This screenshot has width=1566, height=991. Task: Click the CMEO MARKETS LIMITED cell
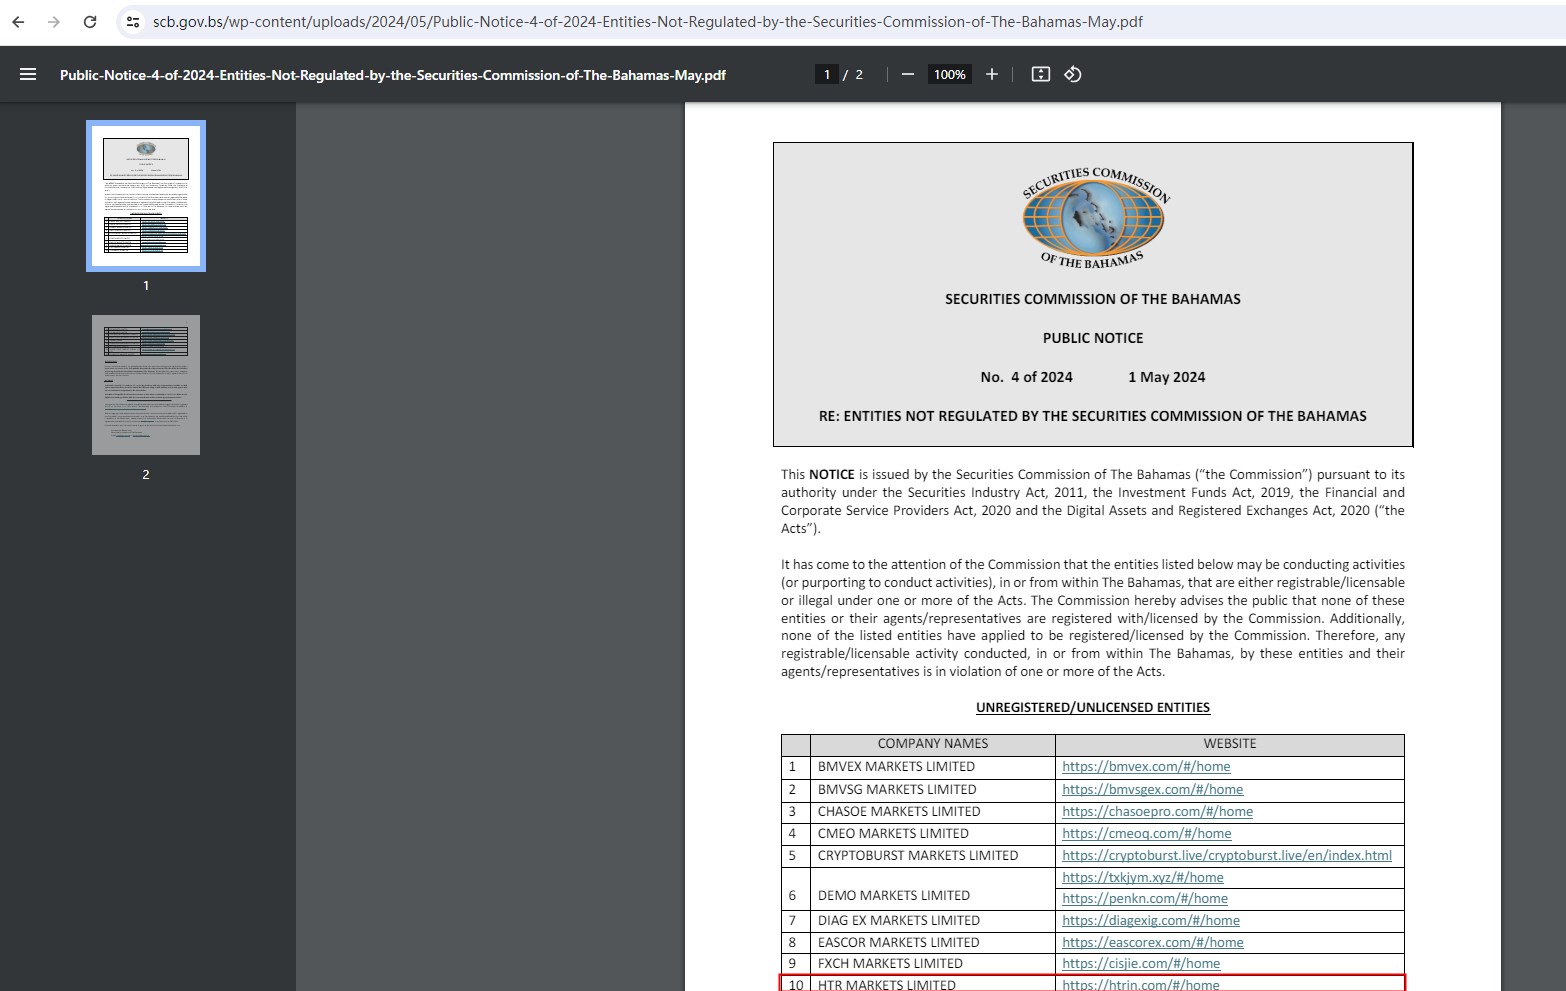(x=932, y=833)
